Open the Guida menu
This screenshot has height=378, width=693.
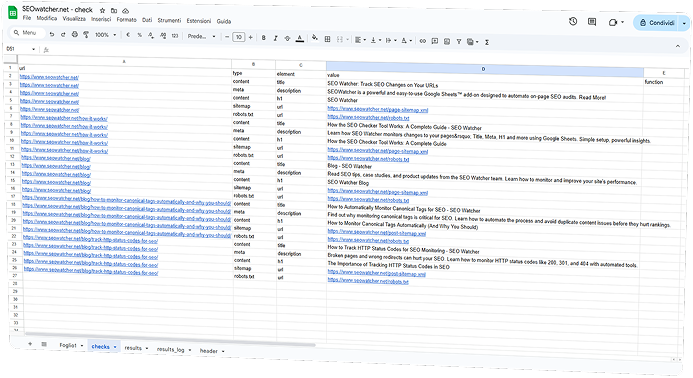point(224,21)
